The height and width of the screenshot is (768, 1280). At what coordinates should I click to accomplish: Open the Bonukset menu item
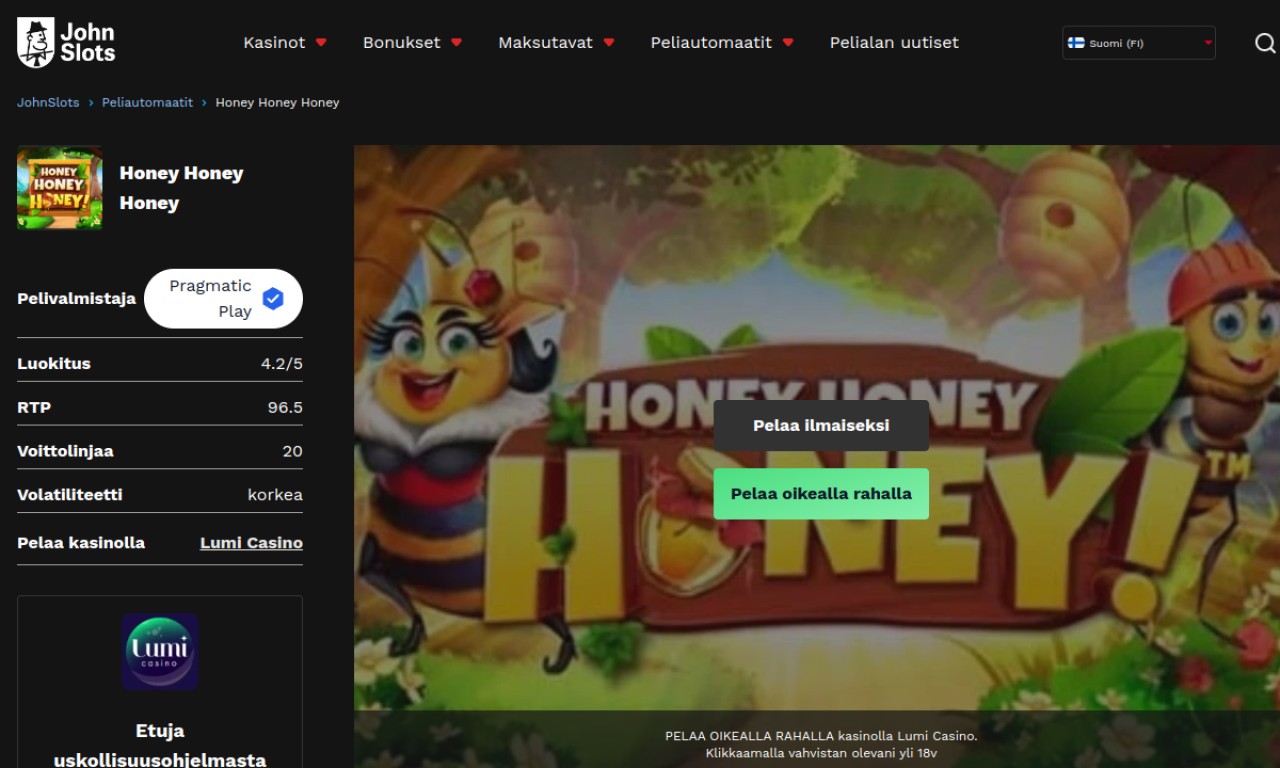(401, 43)
